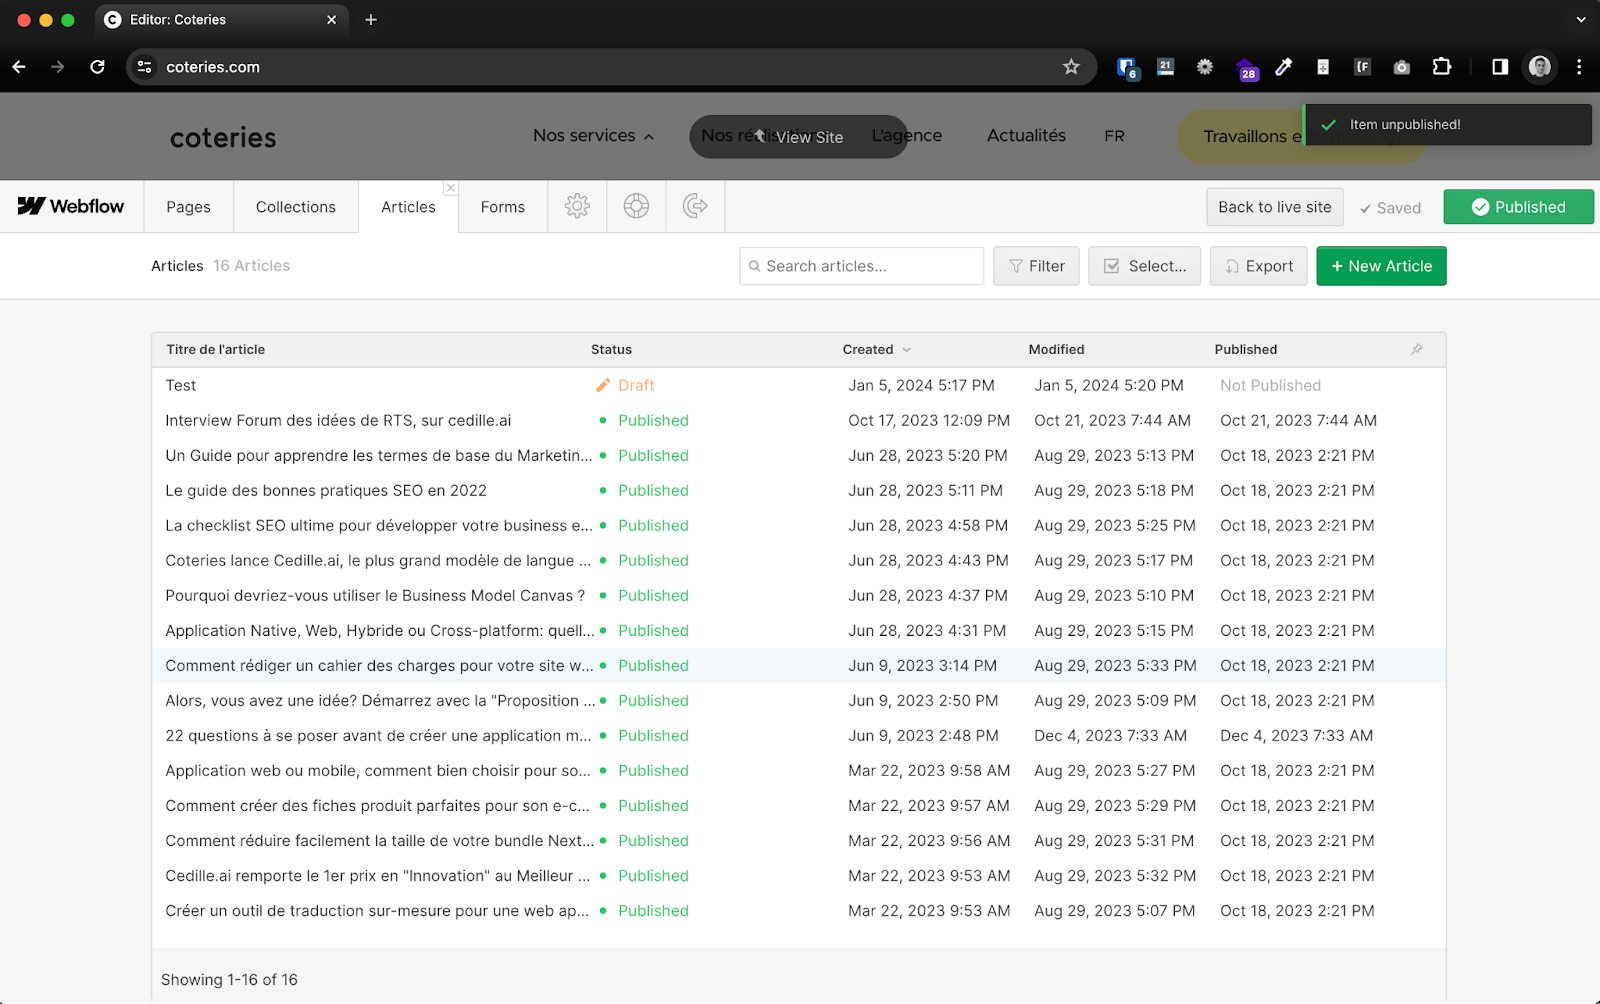View site information icon in address bar

click(145, 67)
